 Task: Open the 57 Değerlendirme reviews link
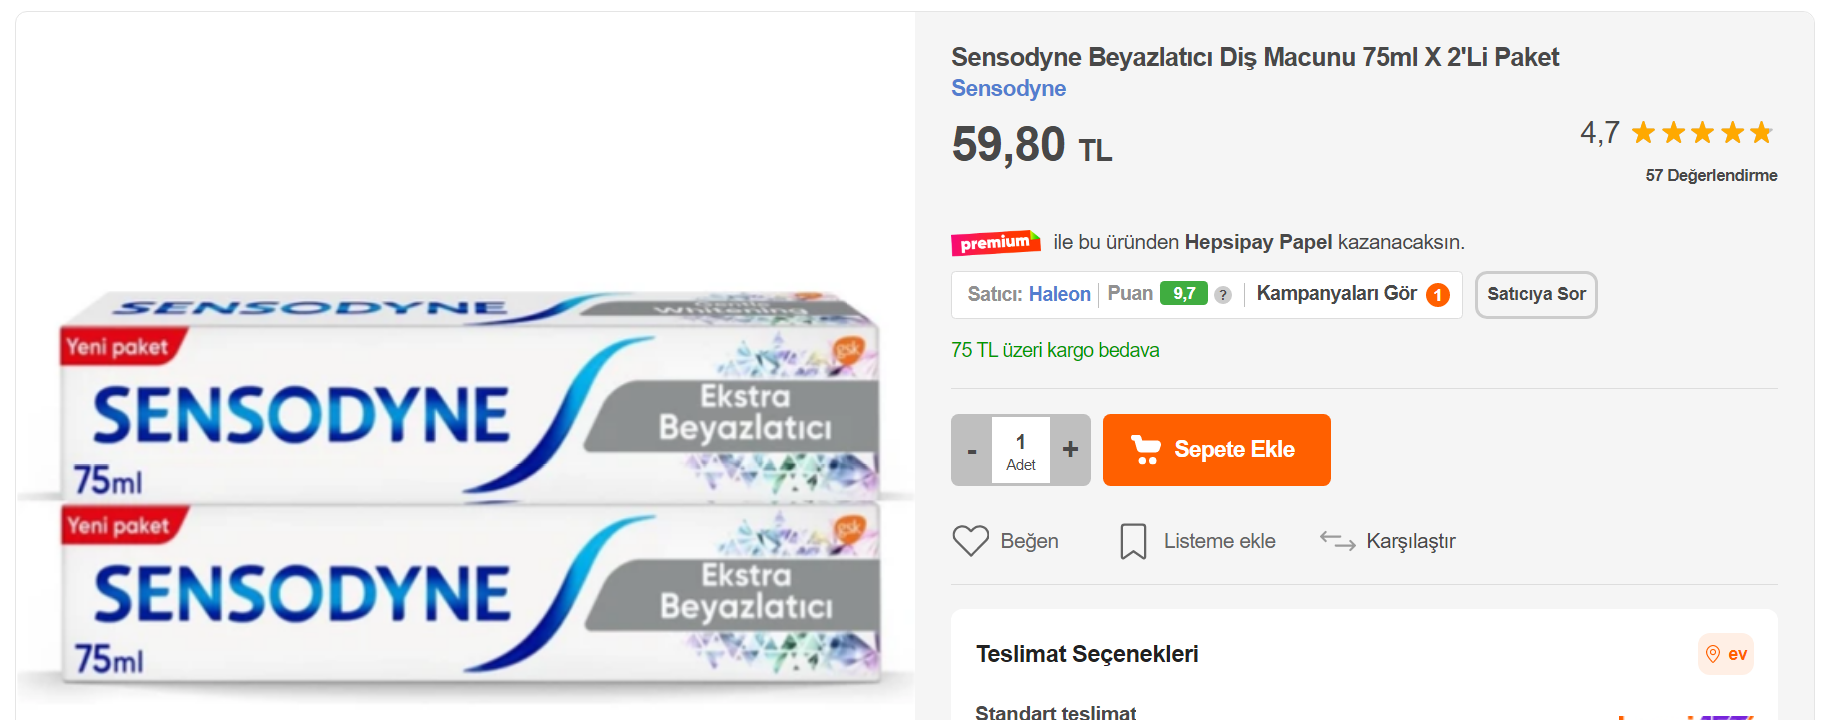[1711, 175]
